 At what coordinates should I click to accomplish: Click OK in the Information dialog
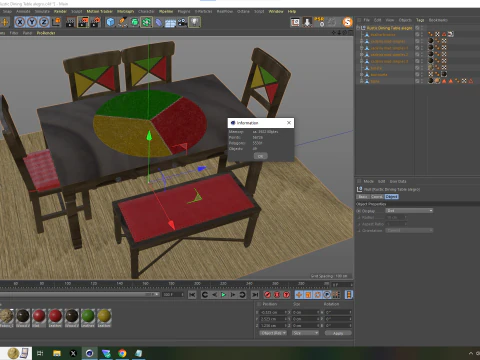point(260,156)
